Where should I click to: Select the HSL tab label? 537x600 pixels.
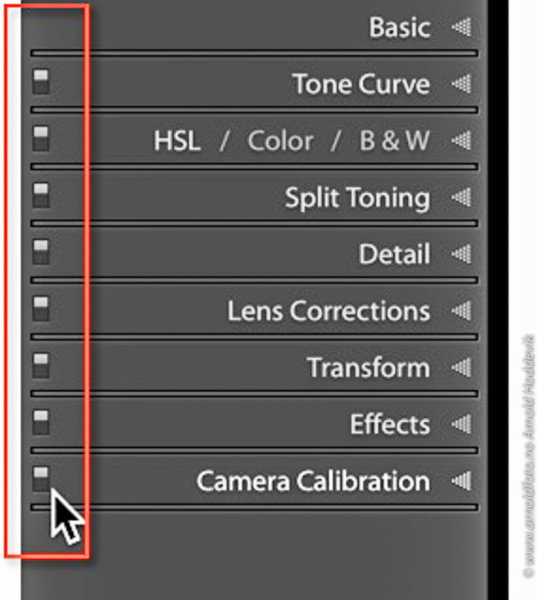click(x=177, y=140)
